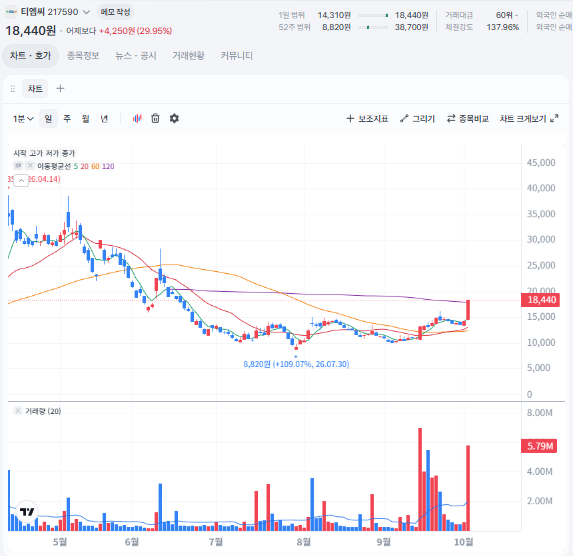The height and width of the screenshot is (556, 573).
Task: Open the 차트 · 호가 tab
Action: click(x=30, y=56)
